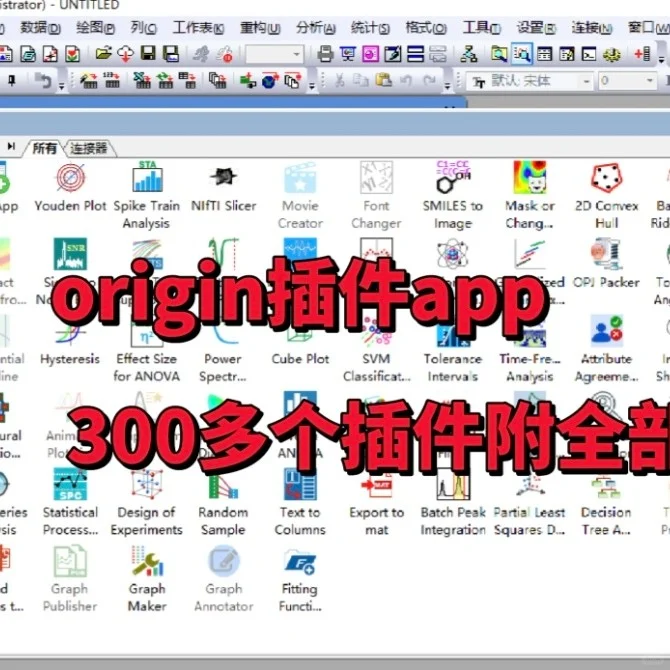Click the save template icon

coord(171,54)
